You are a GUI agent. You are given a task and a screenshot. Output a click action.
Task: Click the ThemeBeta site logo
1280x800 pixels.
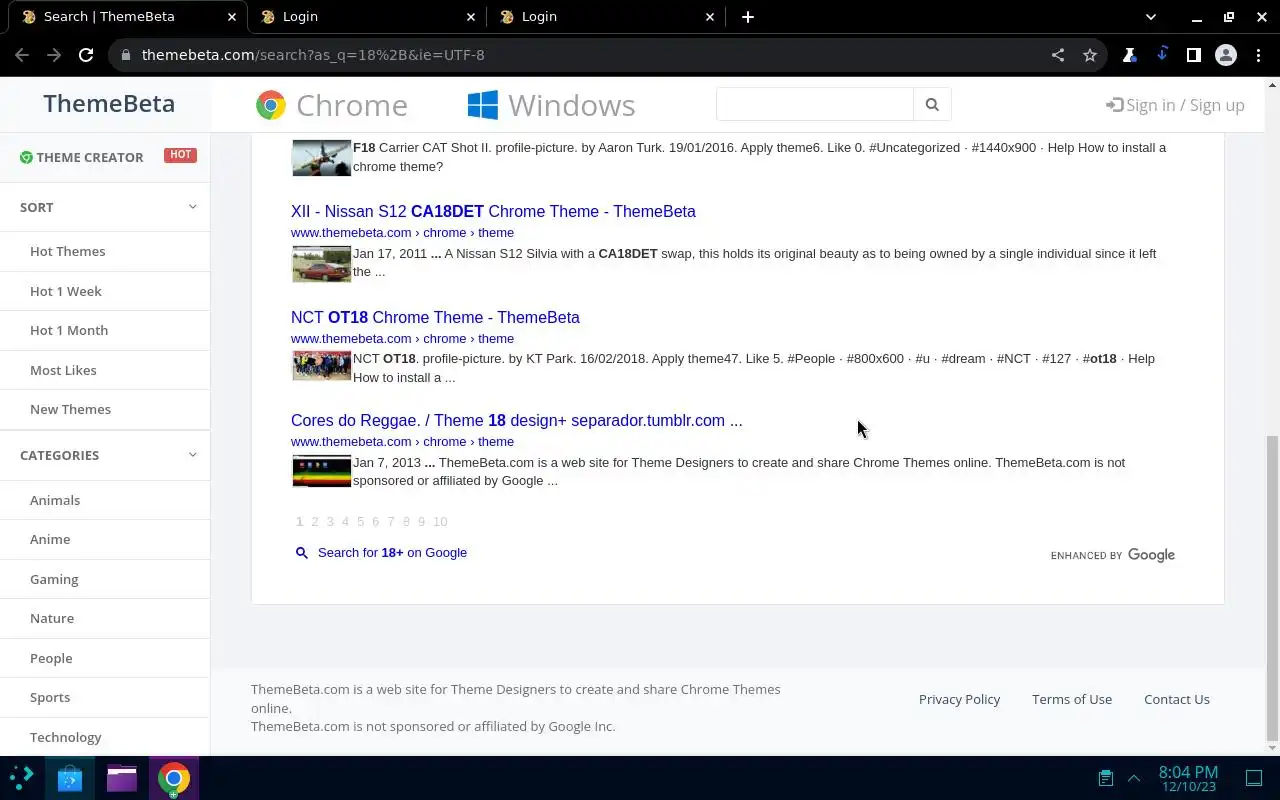pos(109,104)
